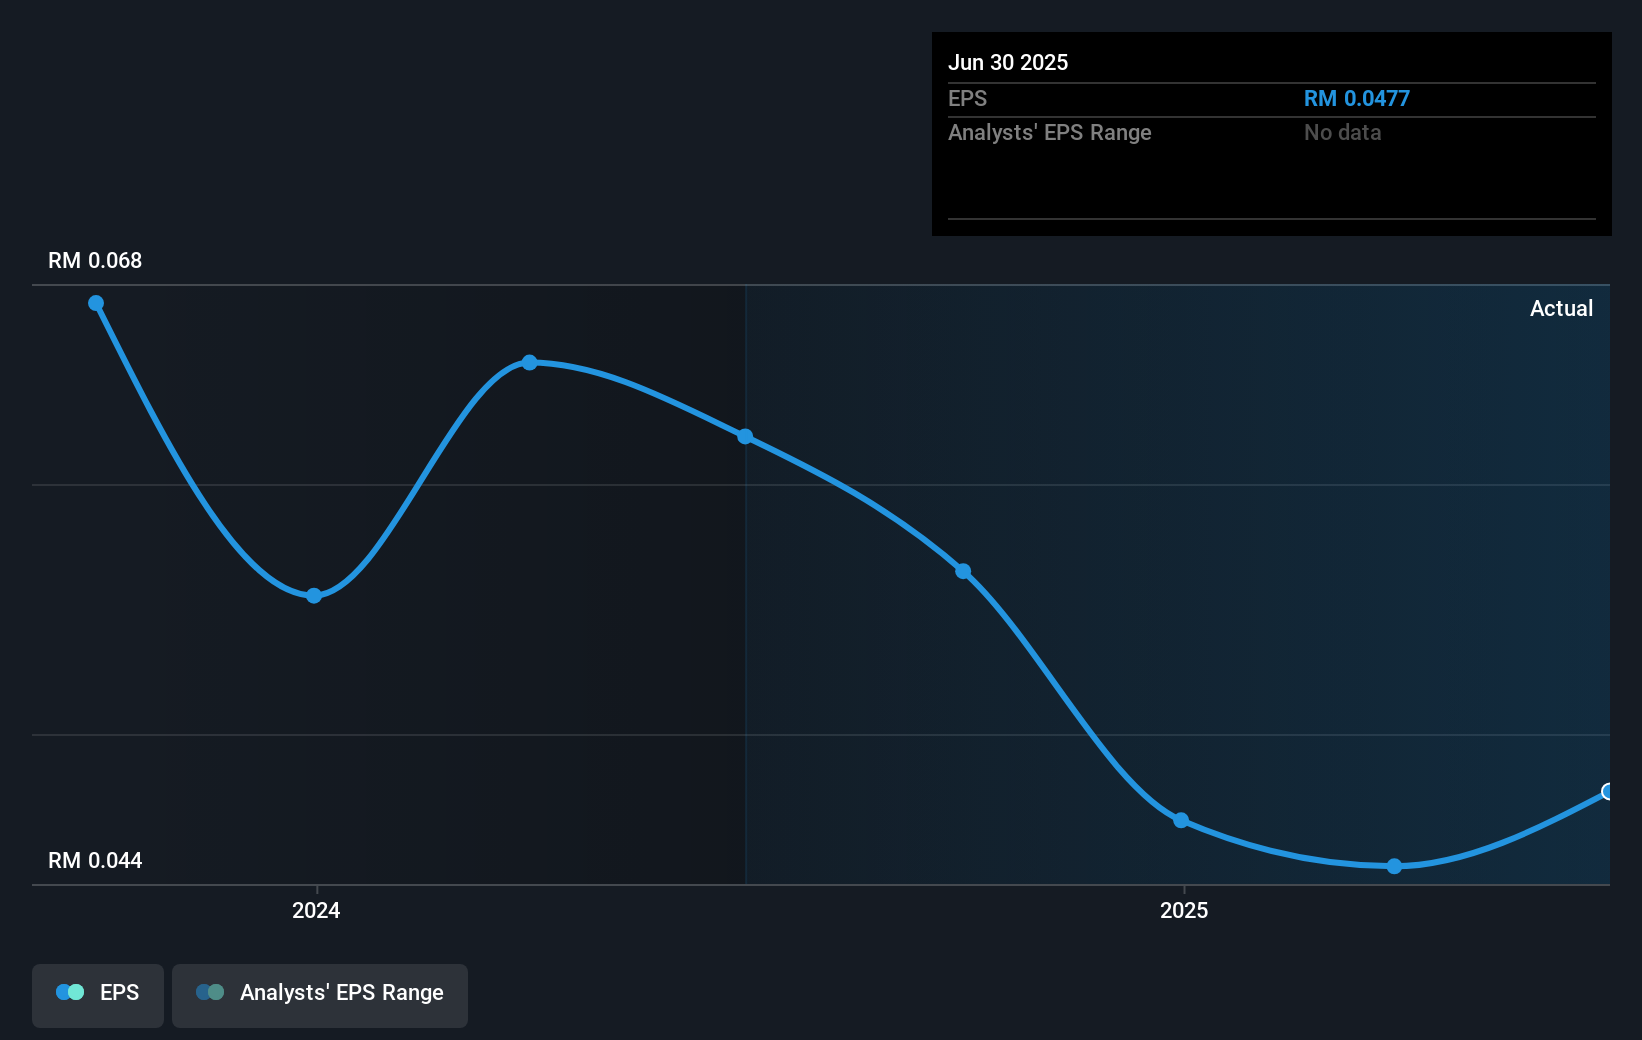1642x1040 pixels.
Task: Select the data point on the Actual boundary line
Action: click(745, 436)
